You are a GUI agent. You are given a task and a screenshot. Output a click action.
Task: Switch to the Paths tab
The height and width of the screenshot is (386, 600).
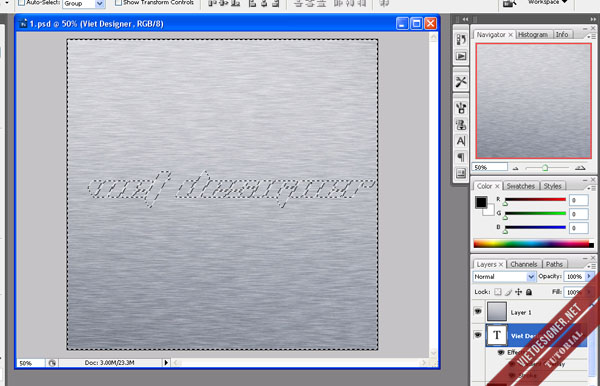554,264
